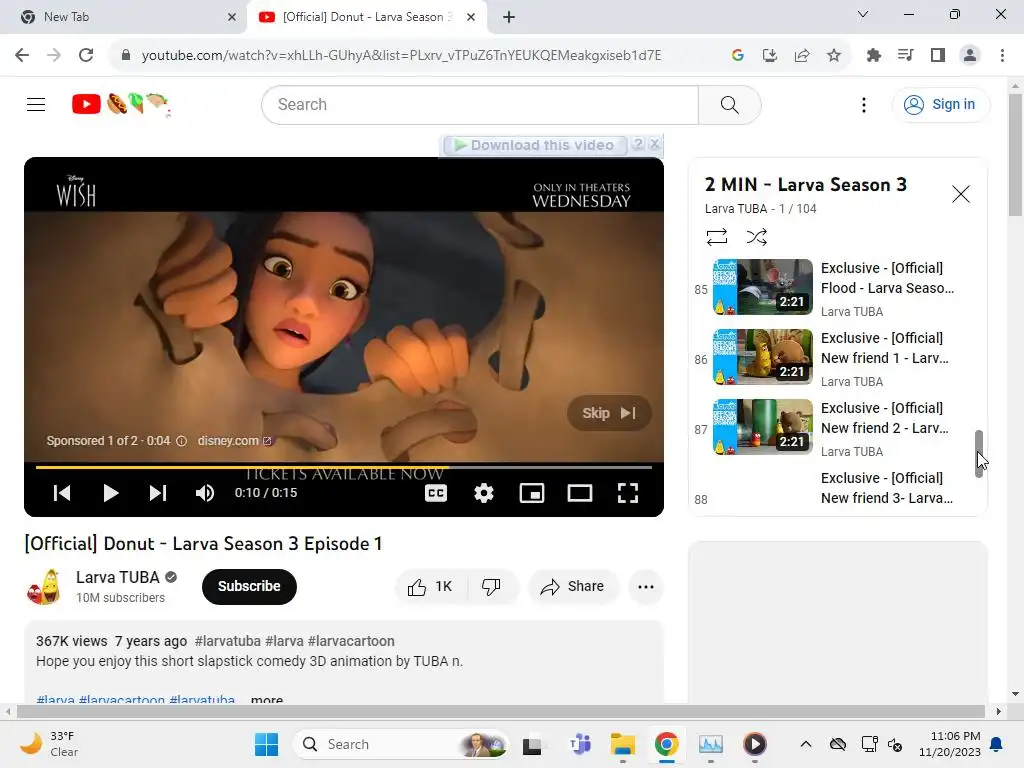Viewport: 1024px width, 768px height.
Task: Open Windows Start menu
Action: click(x=266, y=744)
